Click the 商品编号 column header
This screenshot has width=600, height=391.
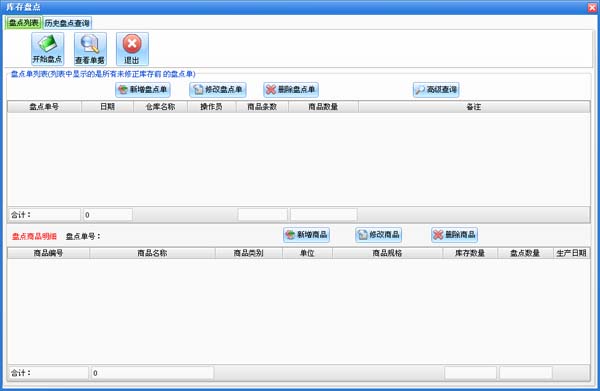click(x=49, y=253)
